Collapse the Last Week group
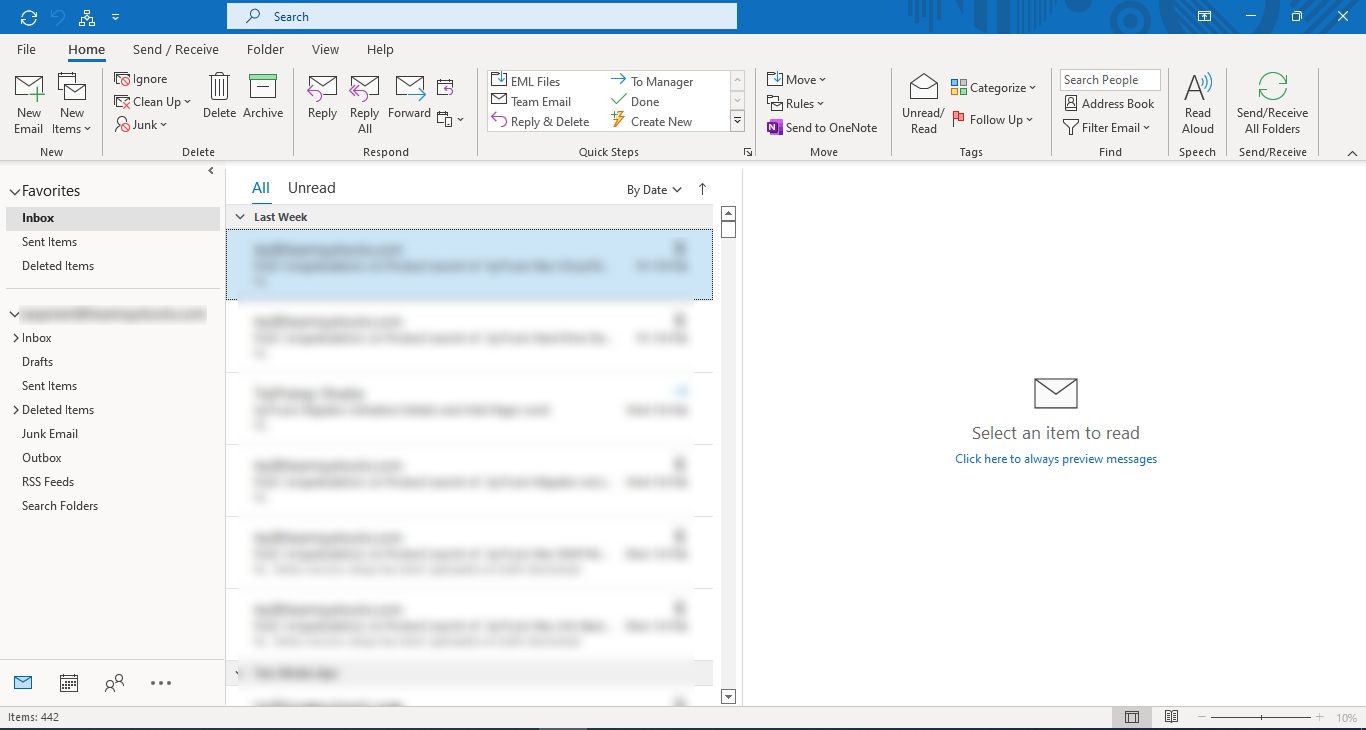1366x730 pixels. (x=240, y=217)
